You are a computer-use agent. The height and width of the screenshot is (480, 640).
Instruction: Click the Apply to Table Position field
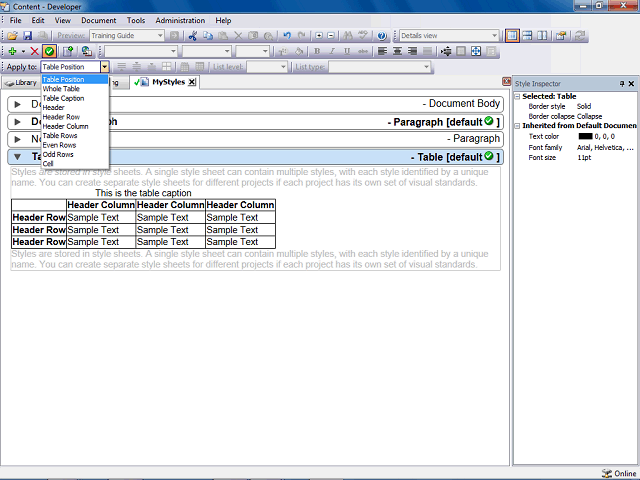click(71, 67)
